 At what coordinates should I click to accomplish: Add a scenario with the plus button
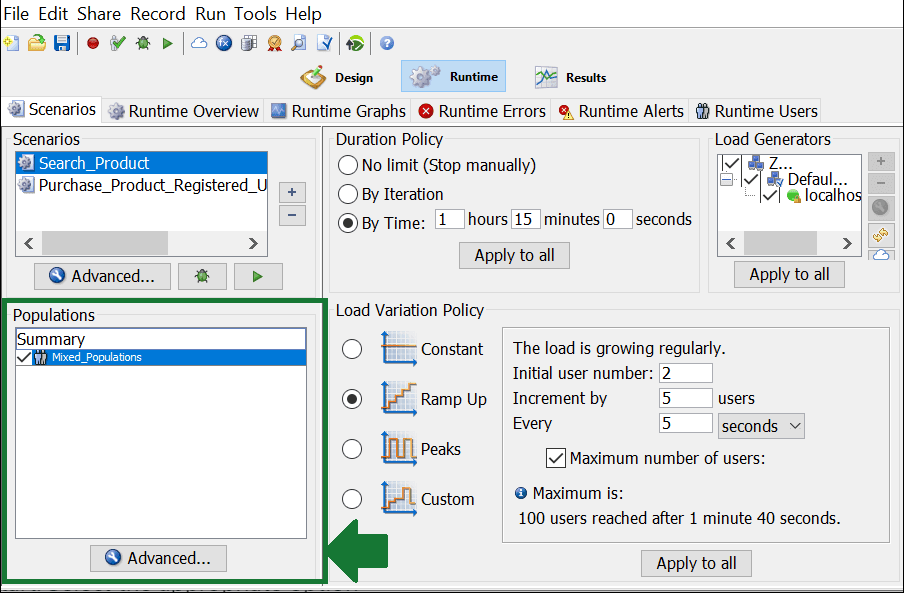[292, 192]
